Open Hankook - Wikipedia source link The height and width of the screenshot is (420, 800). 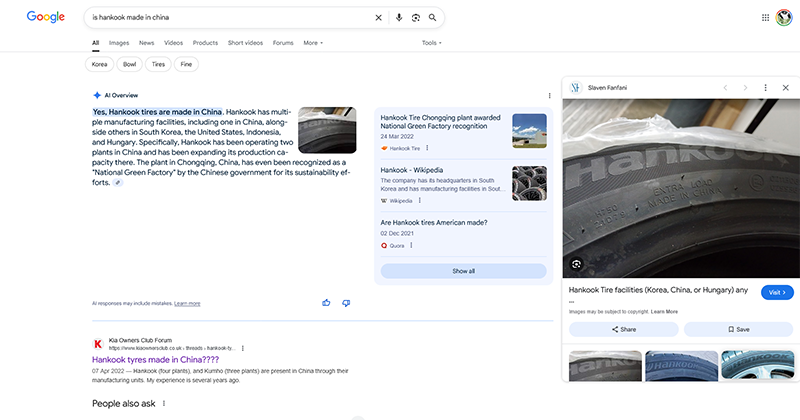tap(412, 170)
